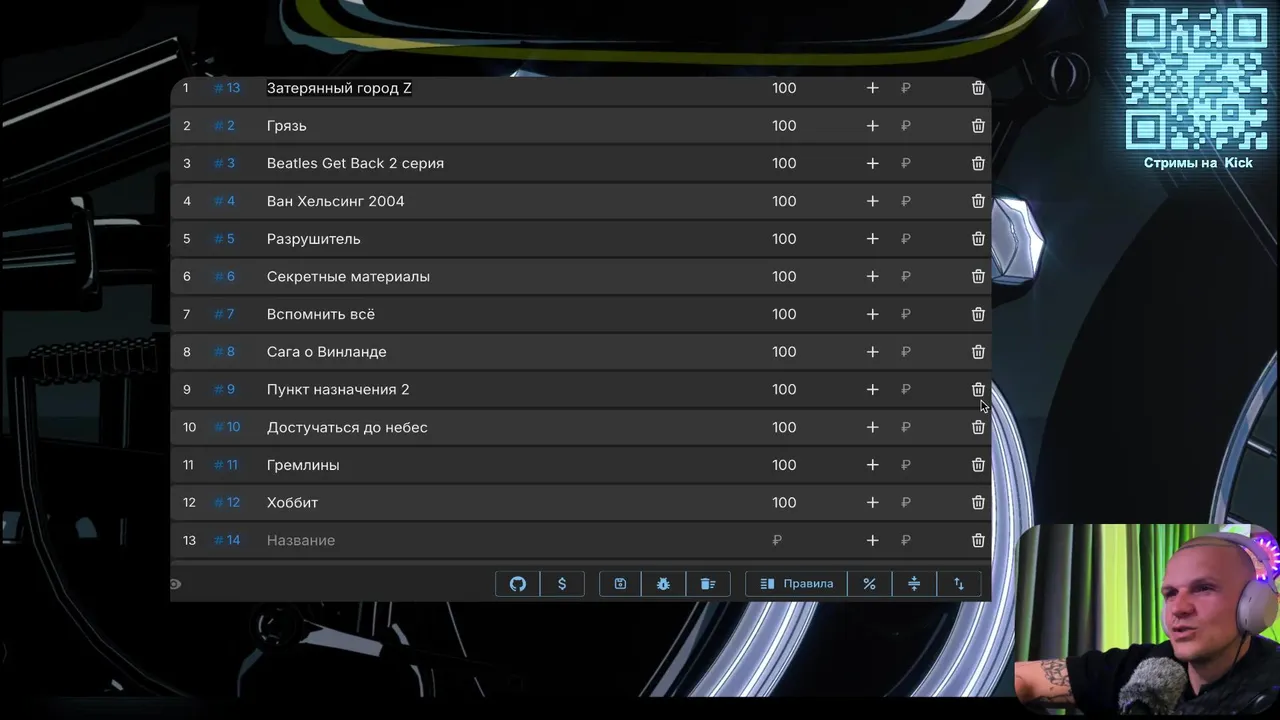
Task: Open the GitHub link icon
Action: (518, 584)
